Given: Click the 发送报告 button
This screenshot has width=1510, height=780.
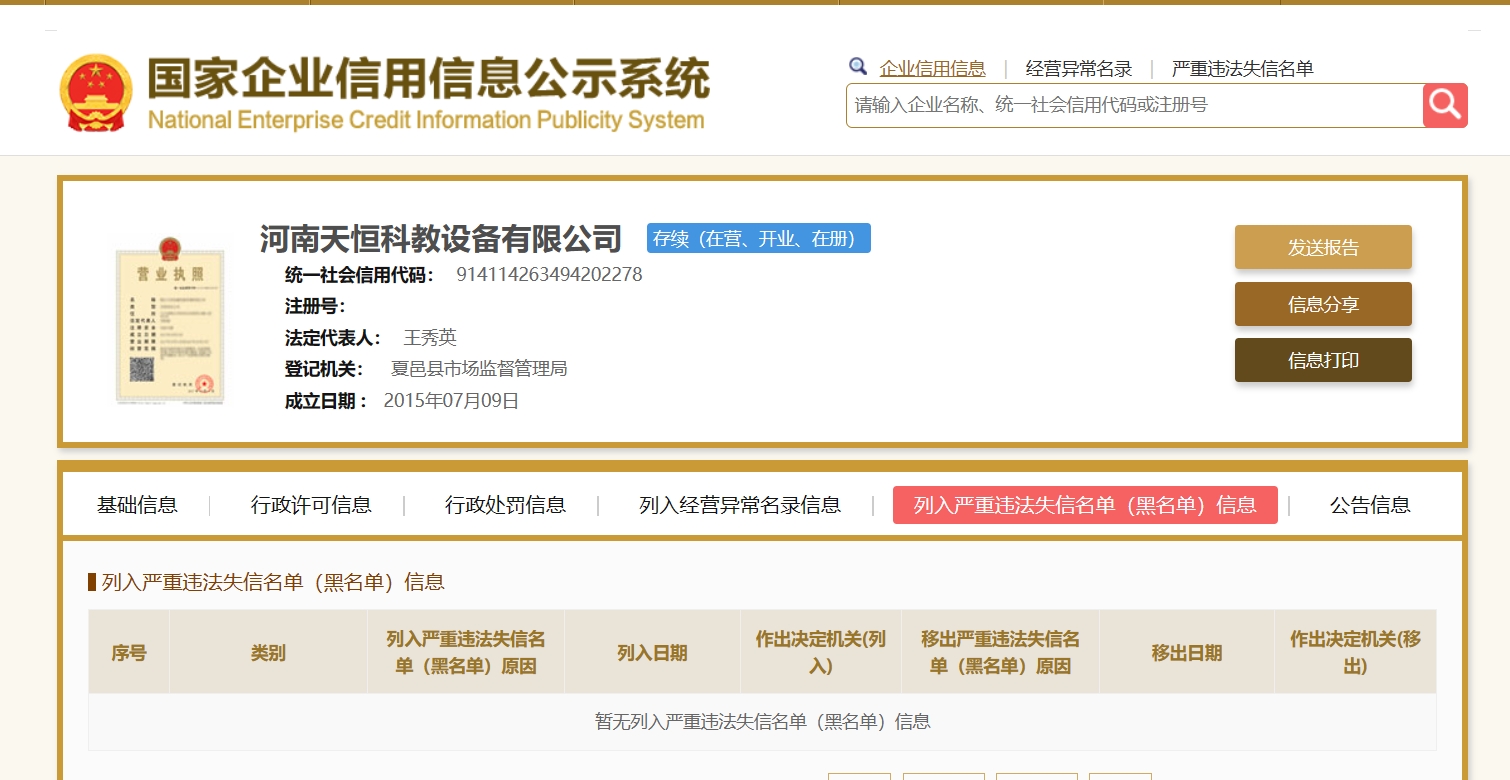Looking at the screenshot, I should tap(1323, 247).
